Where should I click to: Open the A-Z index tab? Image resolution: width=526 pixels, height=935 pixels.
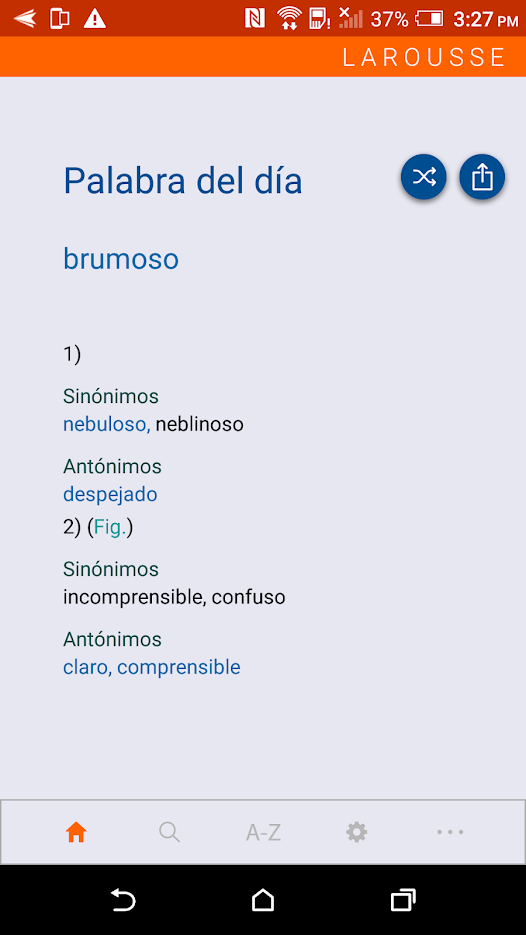click(263, 832)
